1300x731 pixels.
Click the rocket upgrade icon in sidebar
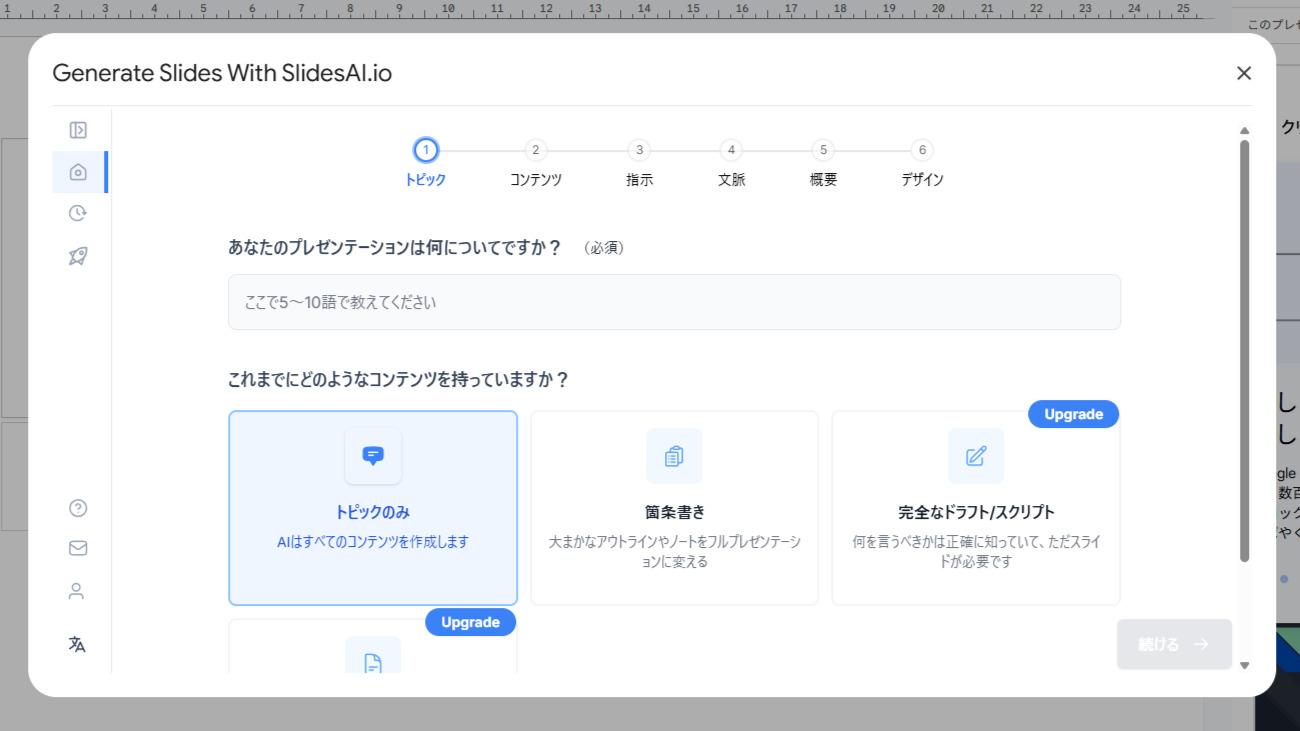(77, 256)
